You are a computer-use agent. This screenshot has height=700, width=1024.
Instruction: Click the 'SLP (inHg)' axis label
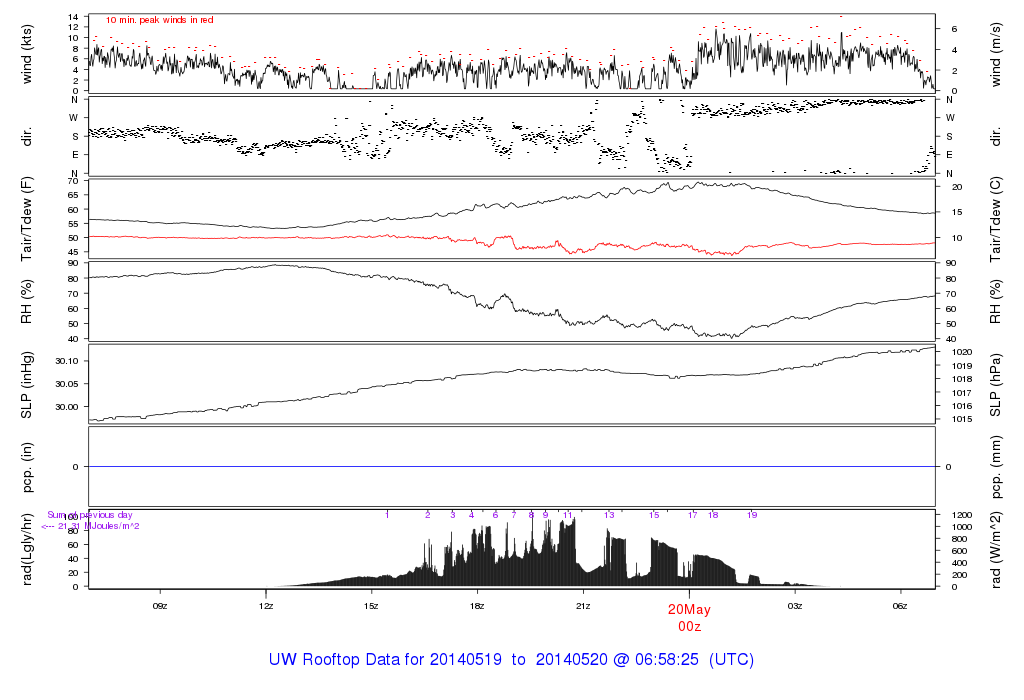pyautogui.click(x=27, y=385)
